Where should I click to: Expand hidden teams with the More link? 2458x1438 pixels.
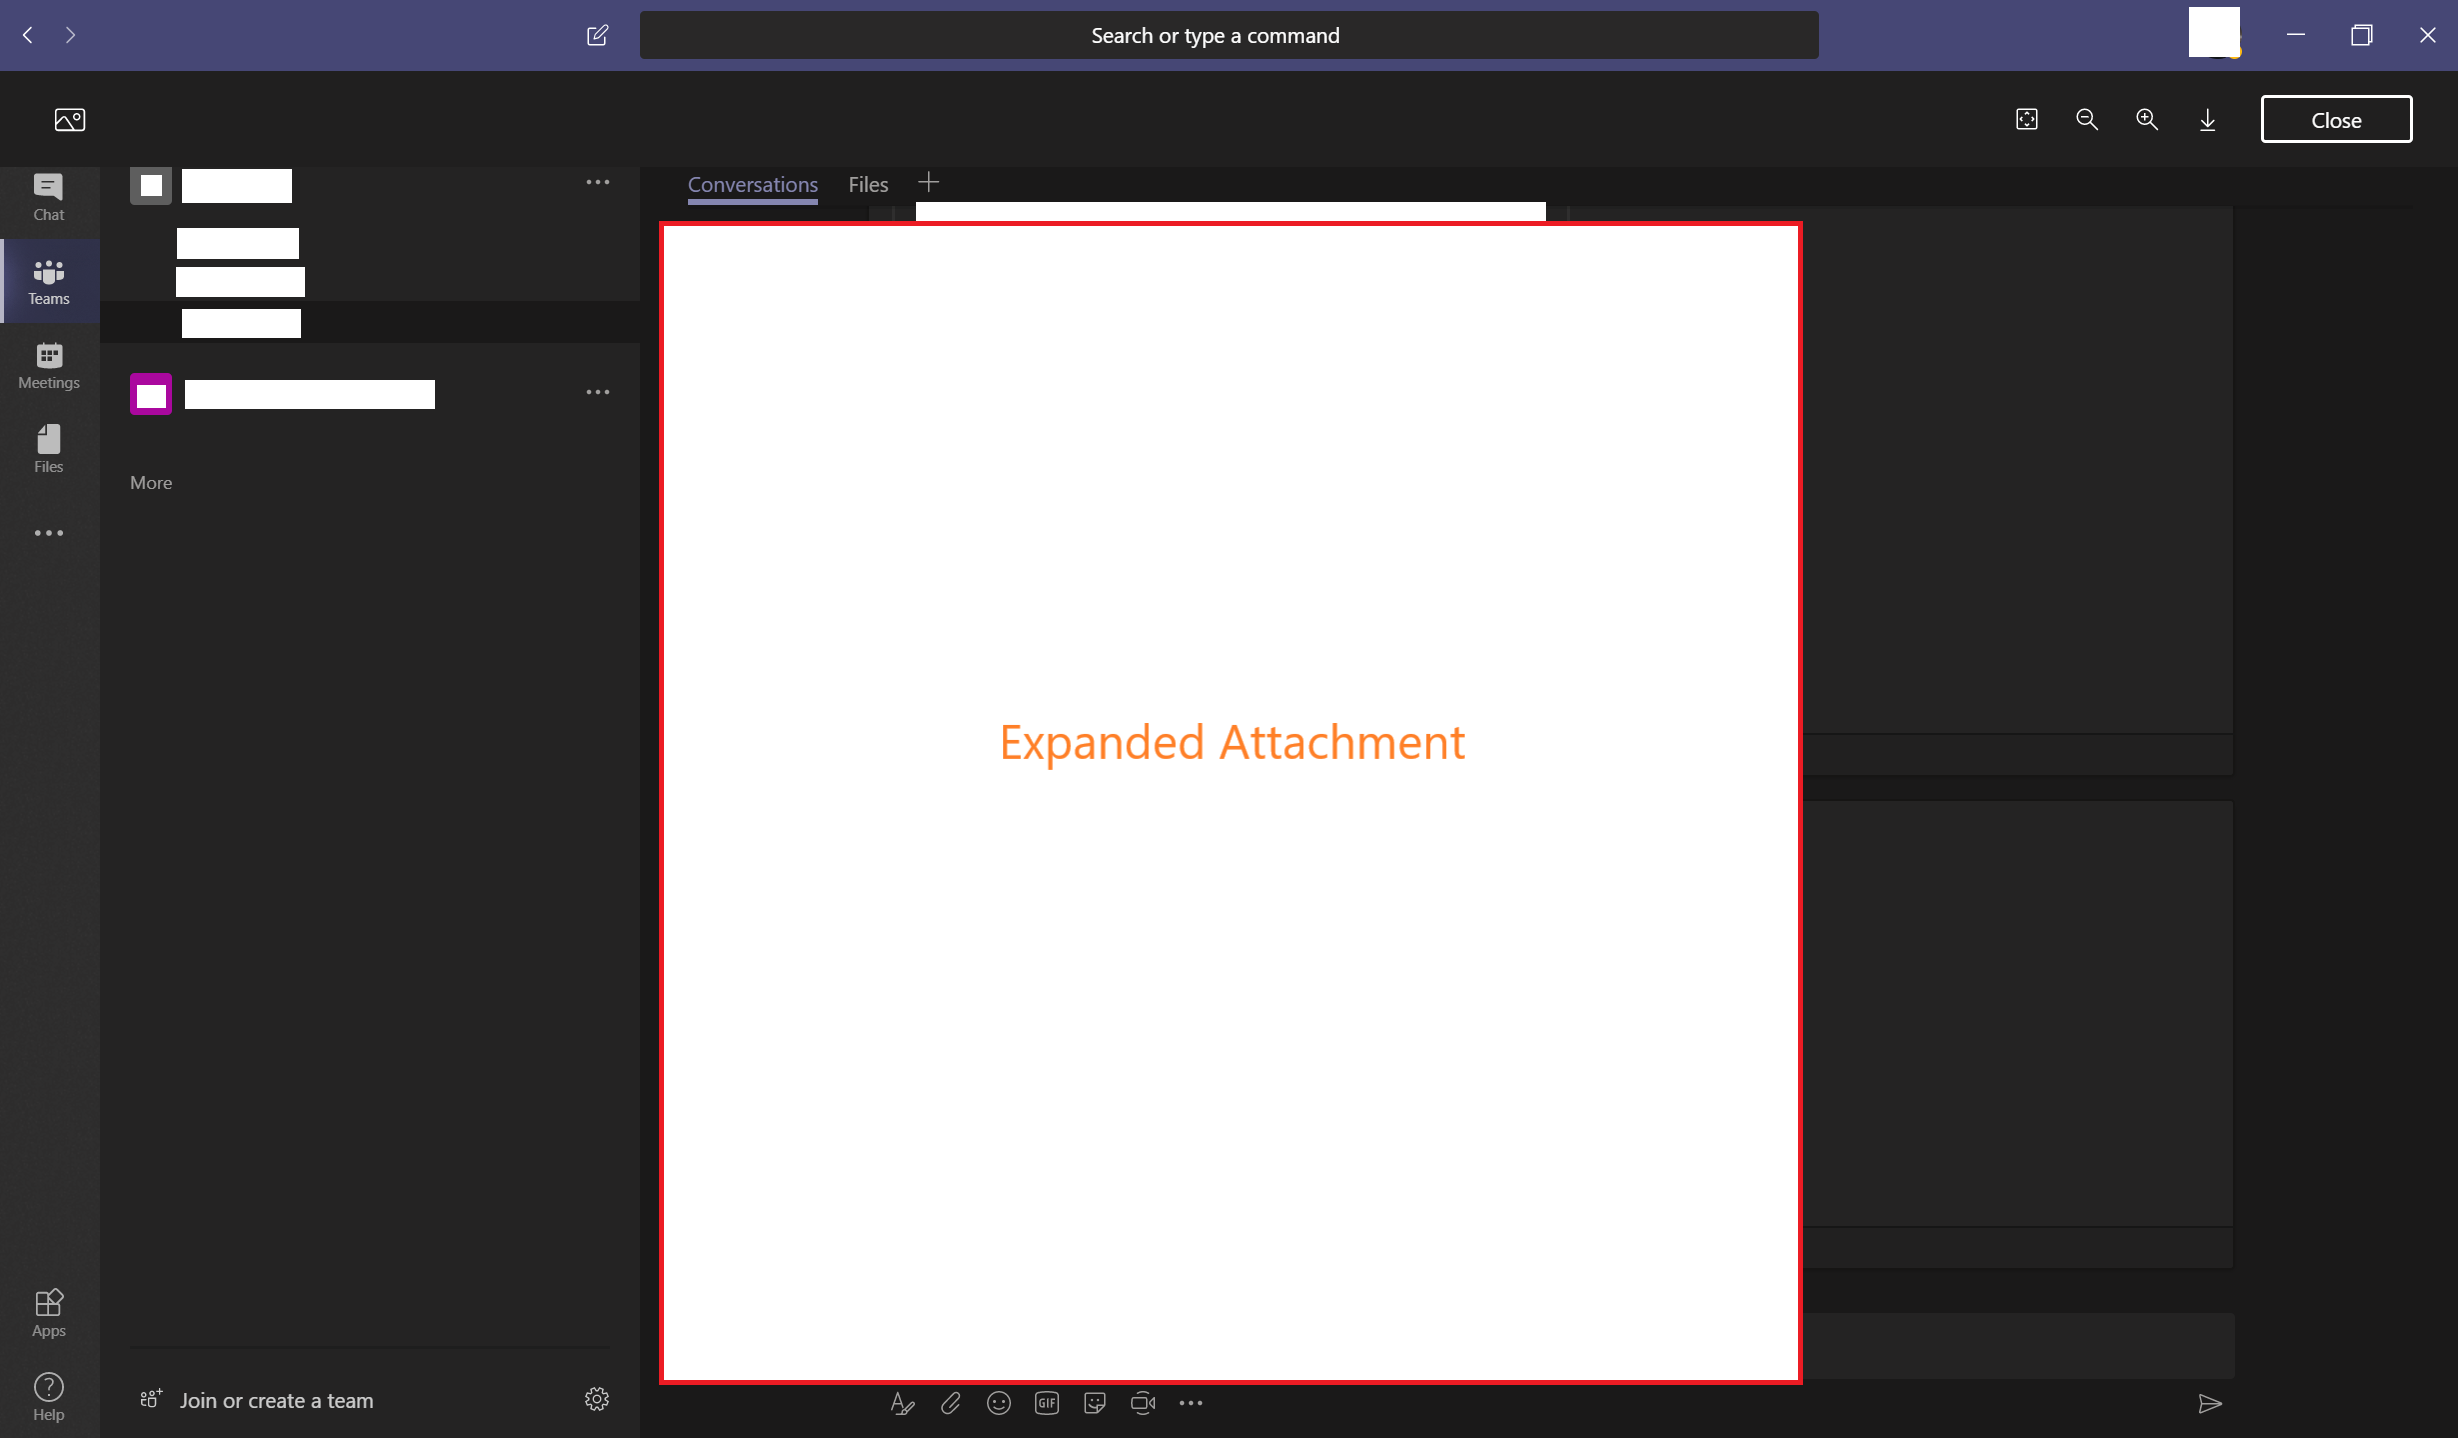click(x=151, y=482)
